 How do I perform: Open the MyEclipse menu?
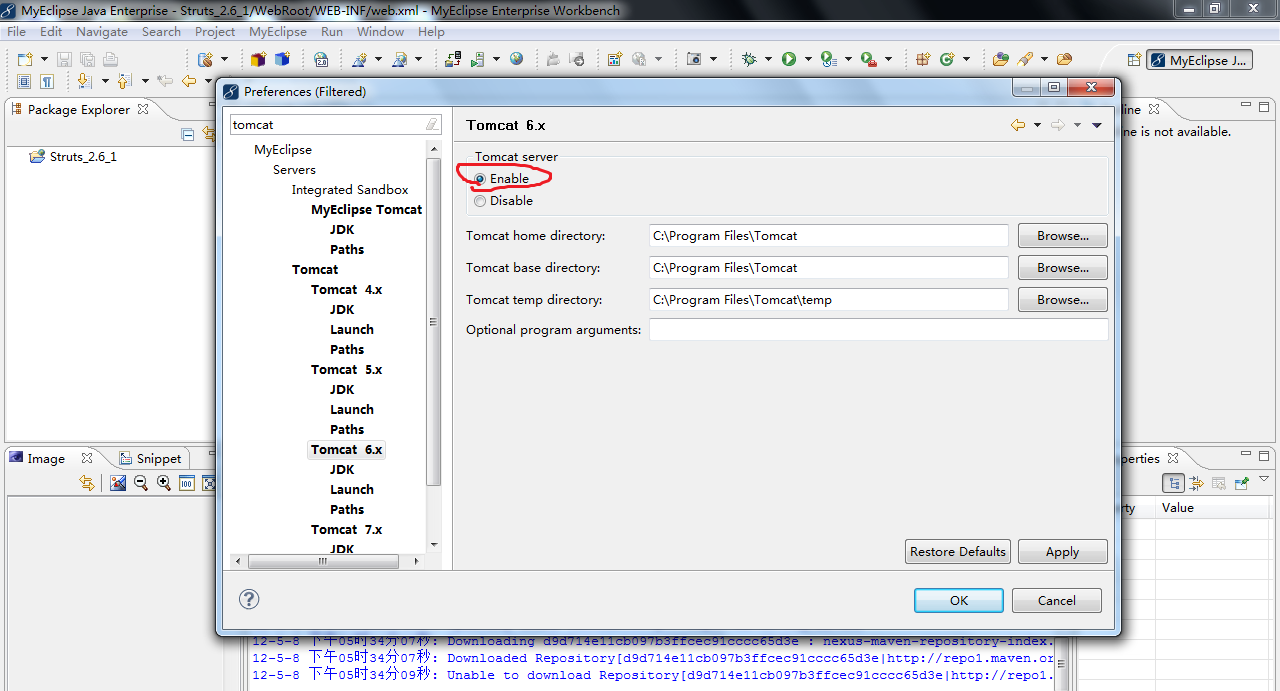(x=278, y=31)
